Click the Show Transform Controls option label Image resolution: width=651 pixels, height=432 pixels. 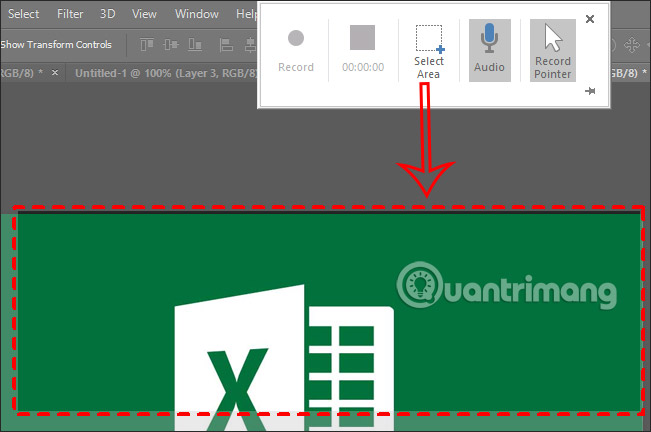click(x=56, y=44)
